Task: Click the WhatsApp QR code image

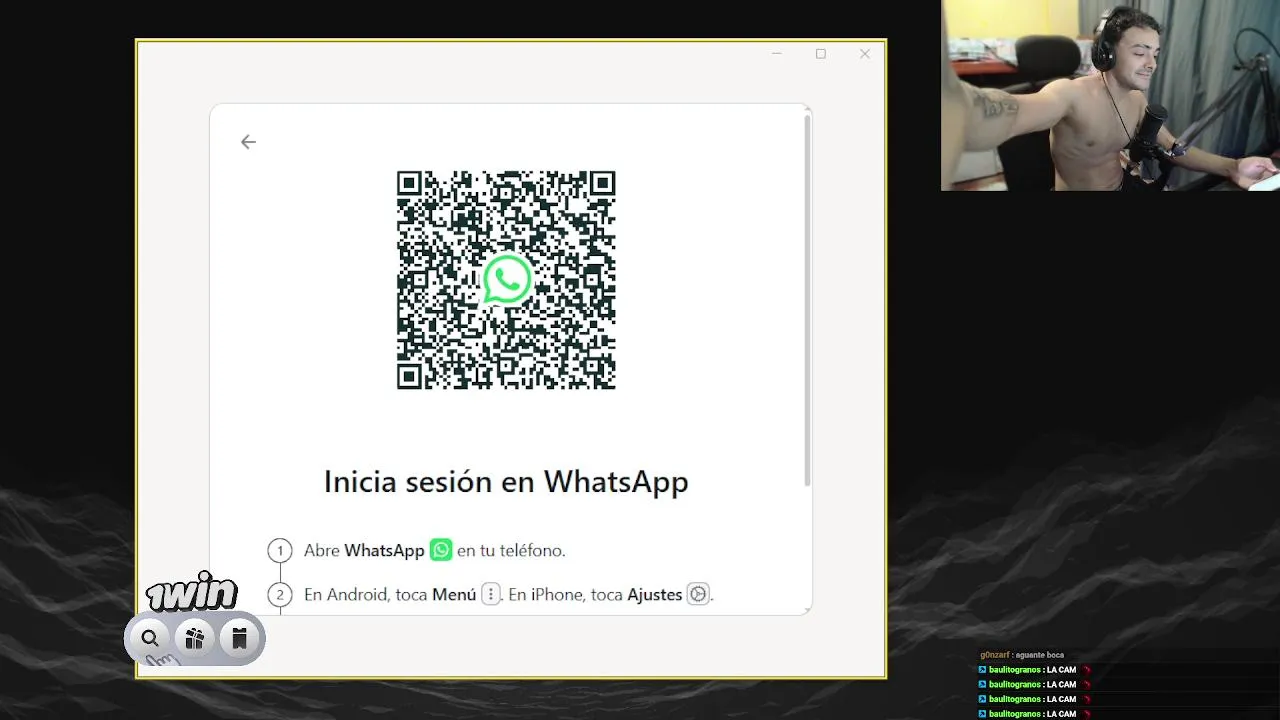Action: [506, 279]
